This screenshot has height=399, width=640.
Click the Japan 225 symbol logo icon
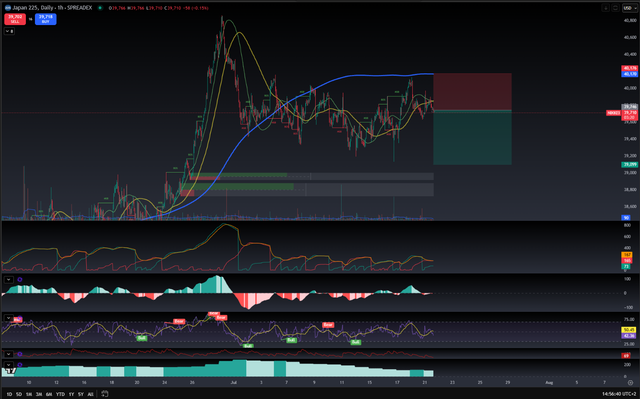point(7,8)
